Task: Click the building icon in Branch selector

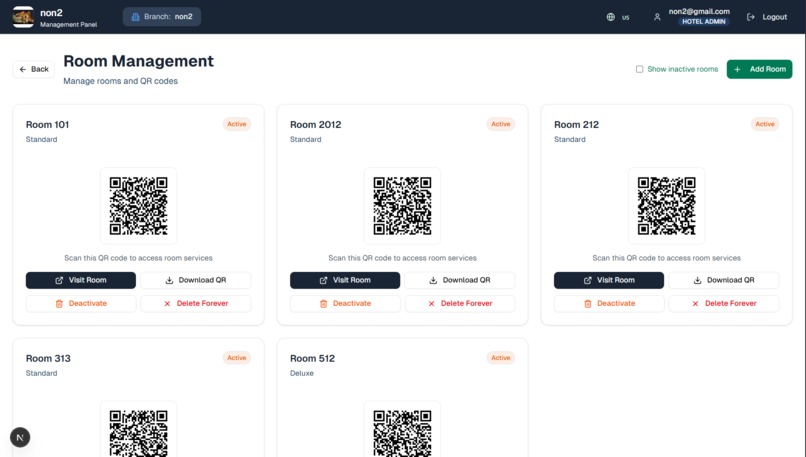Action: [x=135, y=16]
